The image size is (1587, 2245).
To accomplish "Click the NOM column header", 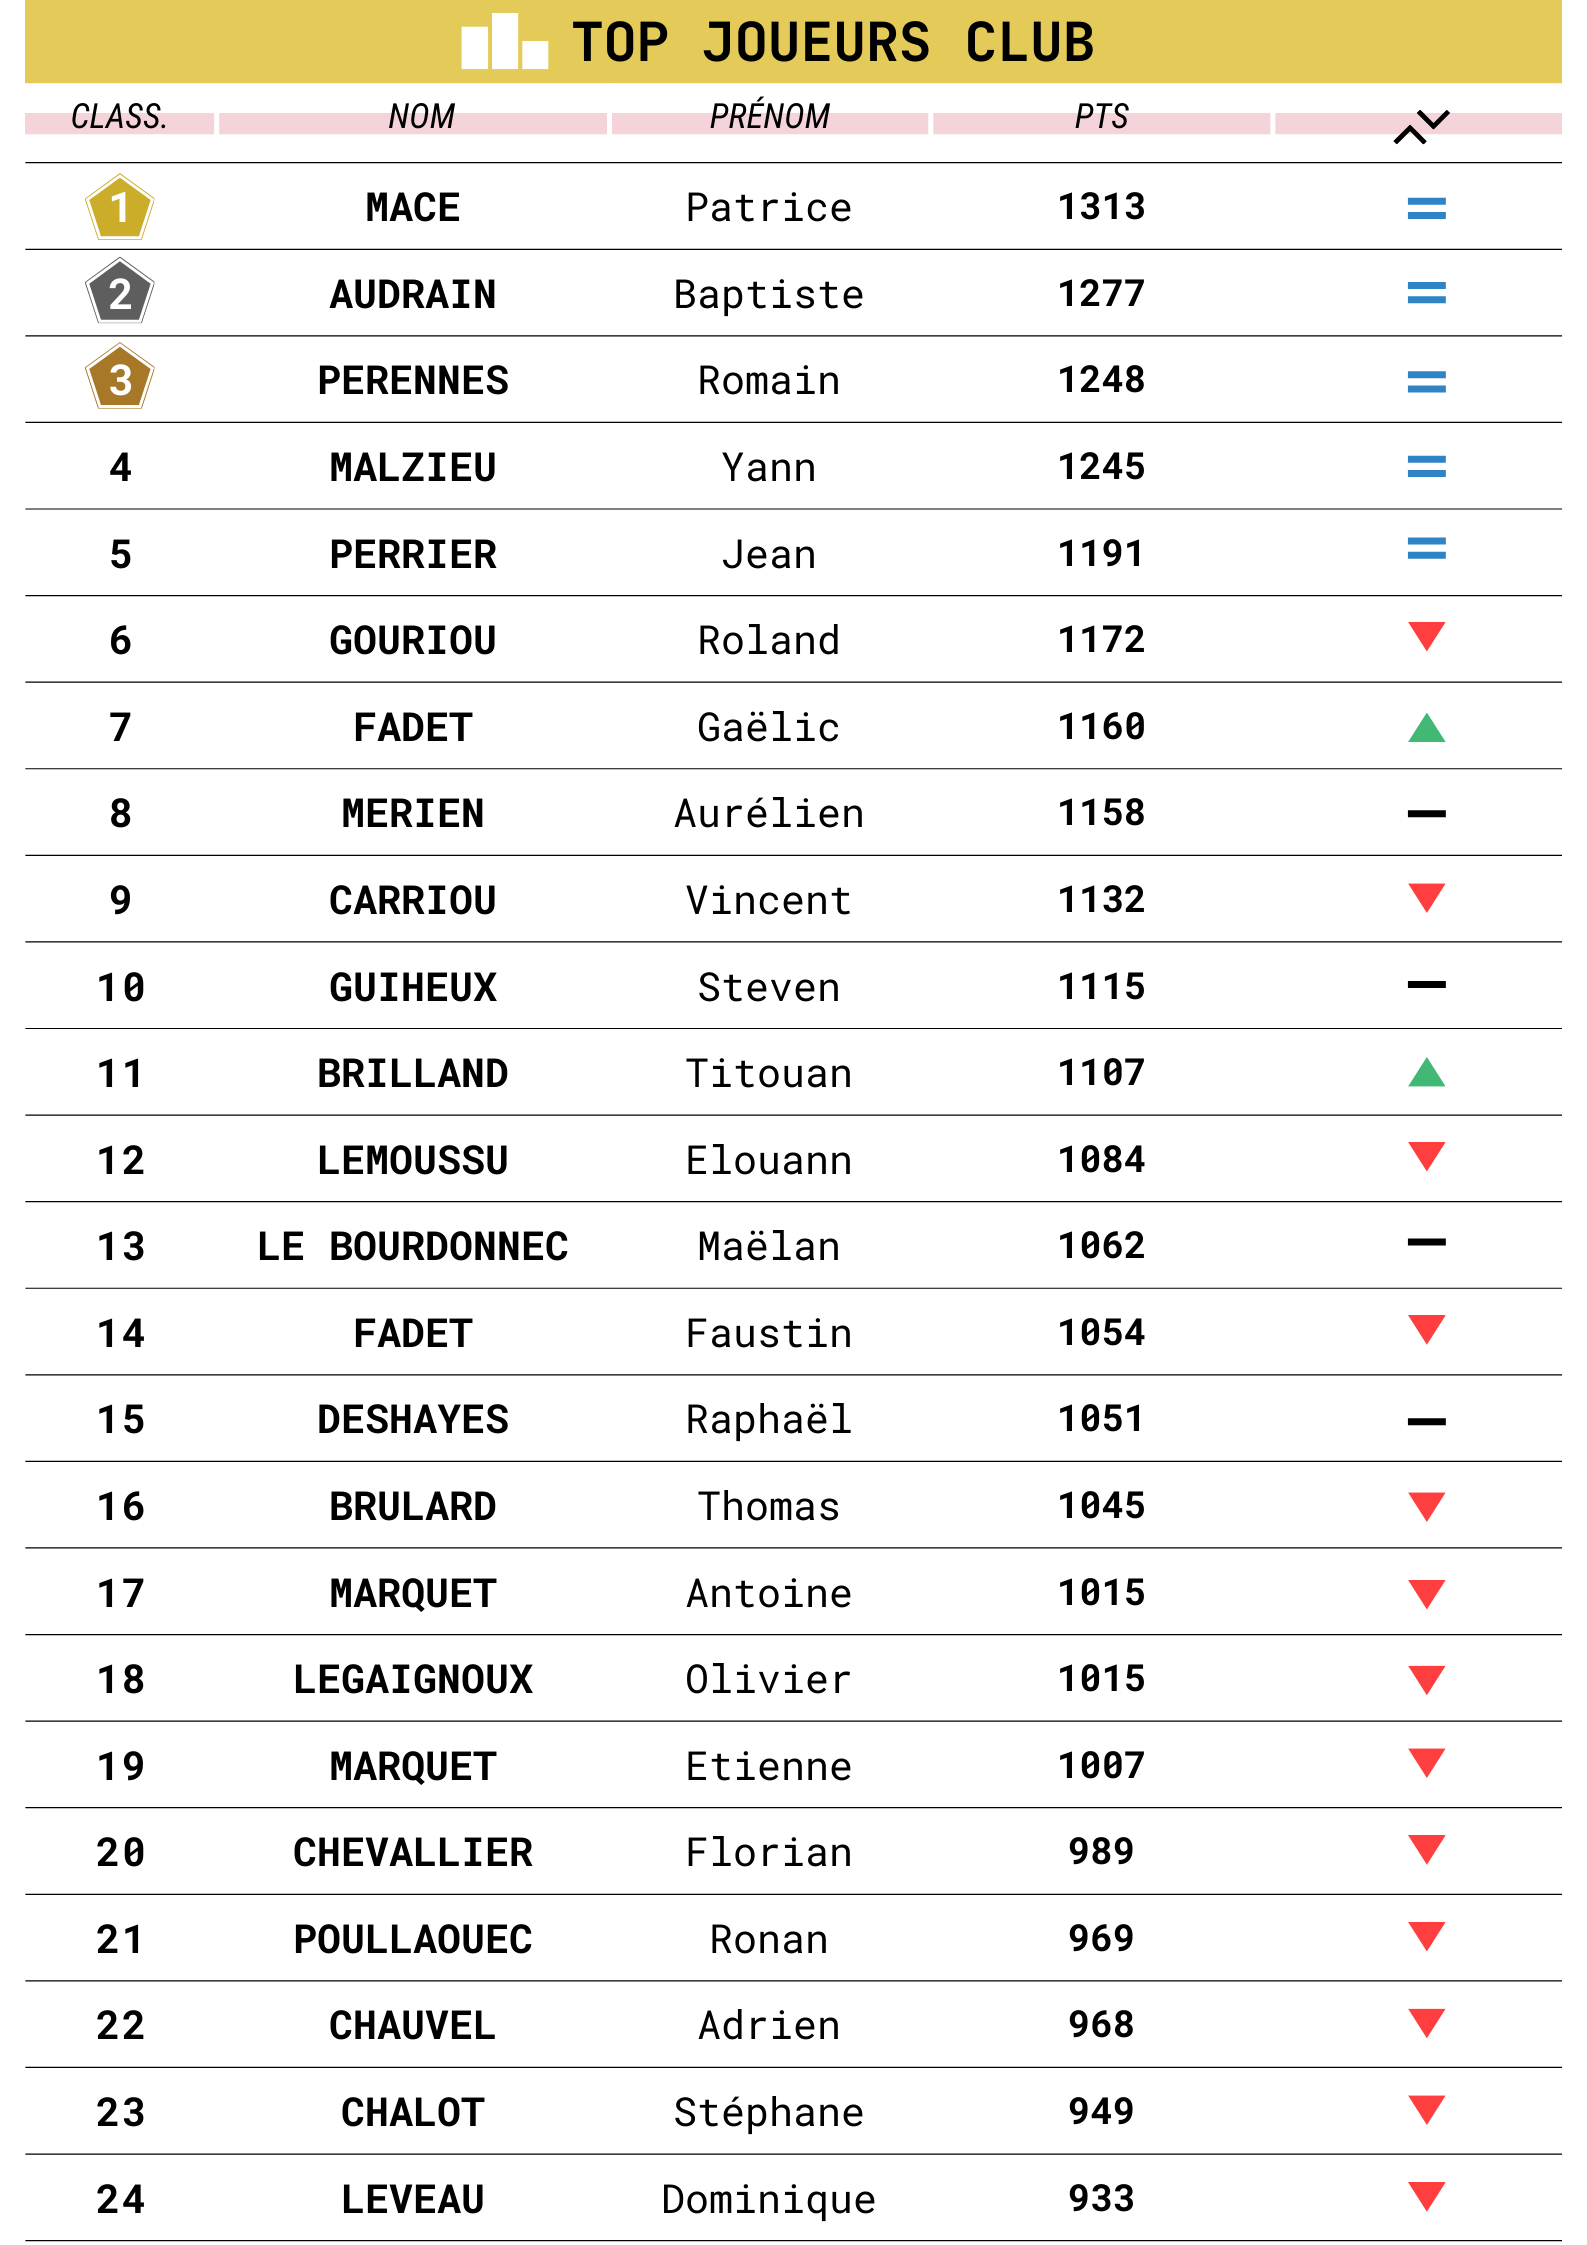I will 421,117.
